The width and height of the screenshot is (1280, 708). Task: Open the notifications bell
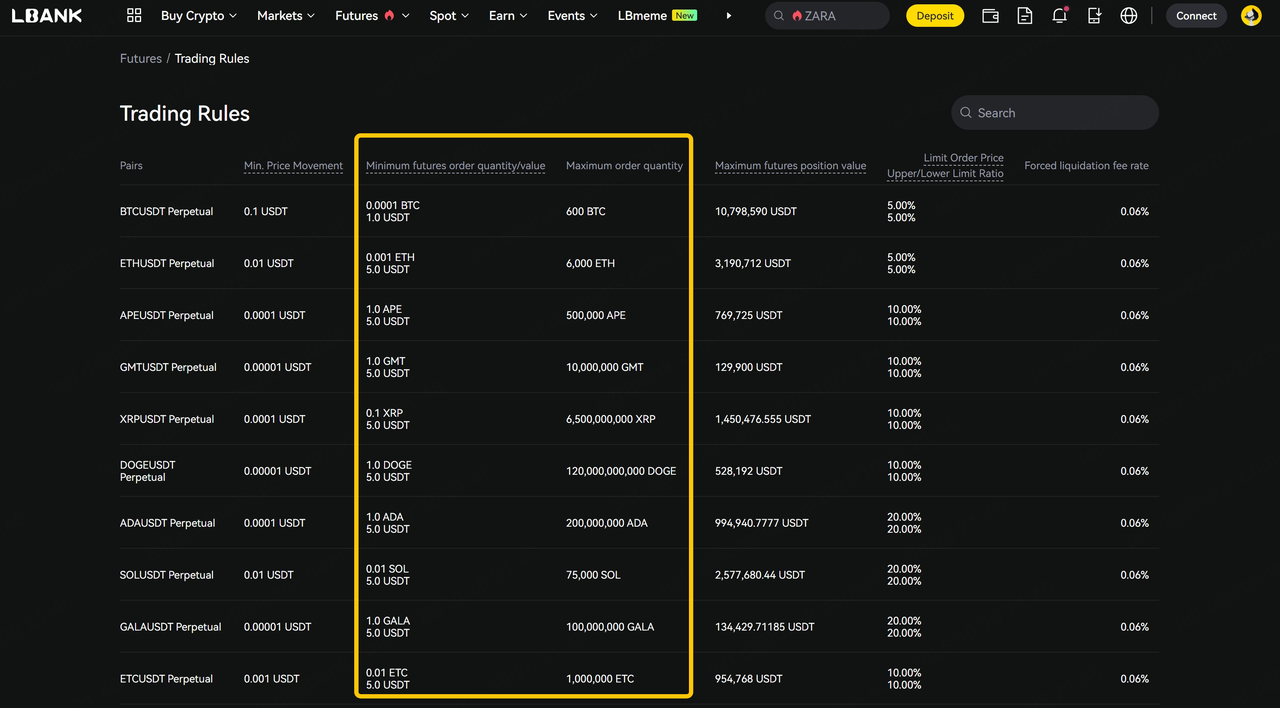(1059, 16)
